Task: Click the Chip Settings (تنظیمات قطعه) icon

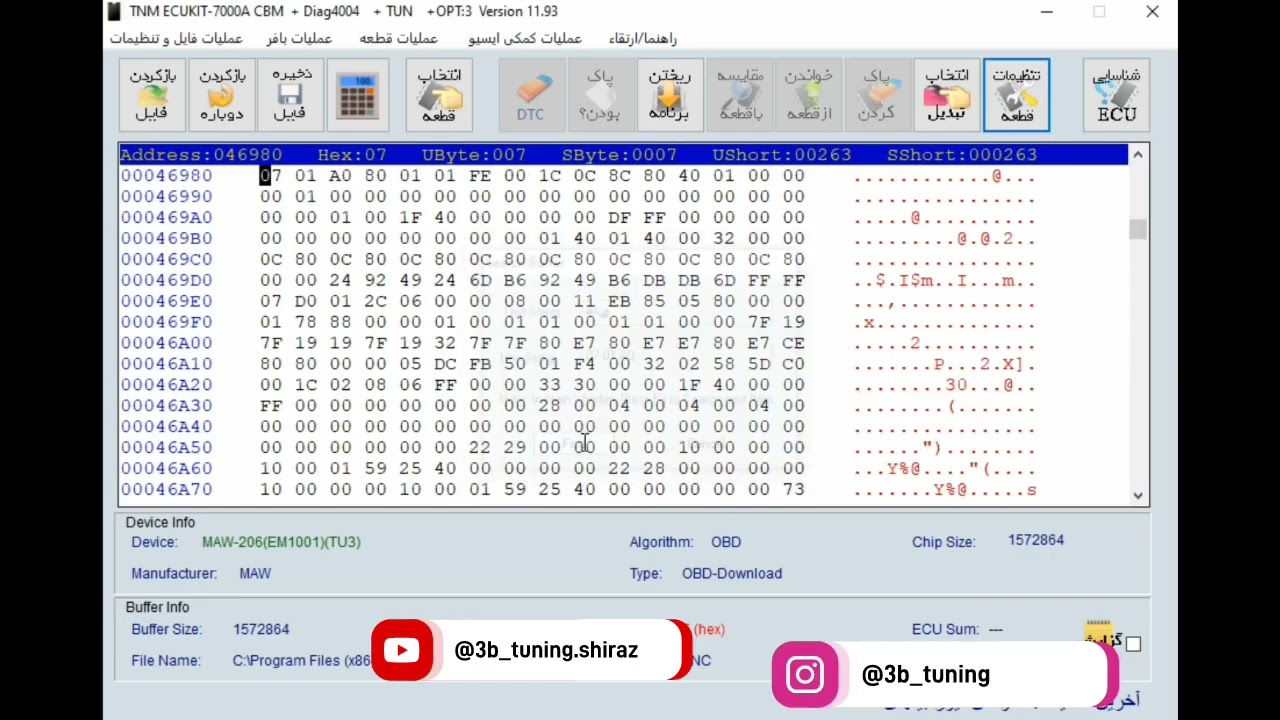Action: coord(1016,95)
